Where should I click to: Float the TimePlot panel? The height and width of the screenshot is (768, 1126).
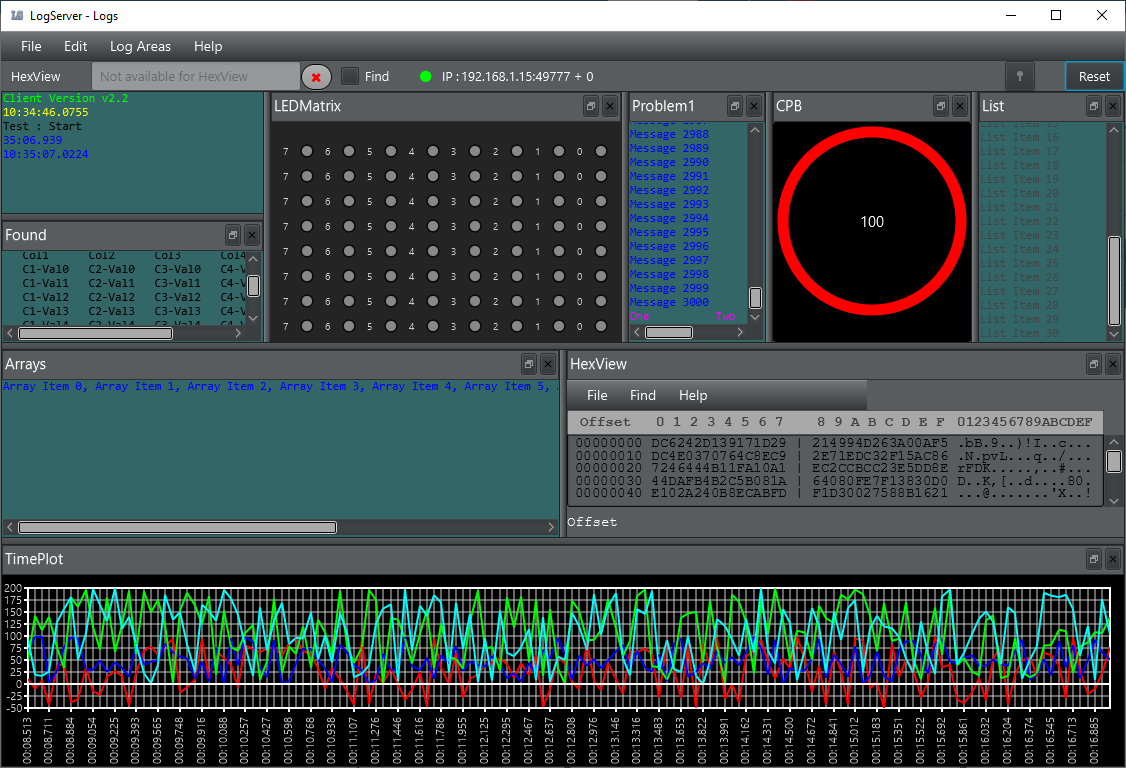1094,559
